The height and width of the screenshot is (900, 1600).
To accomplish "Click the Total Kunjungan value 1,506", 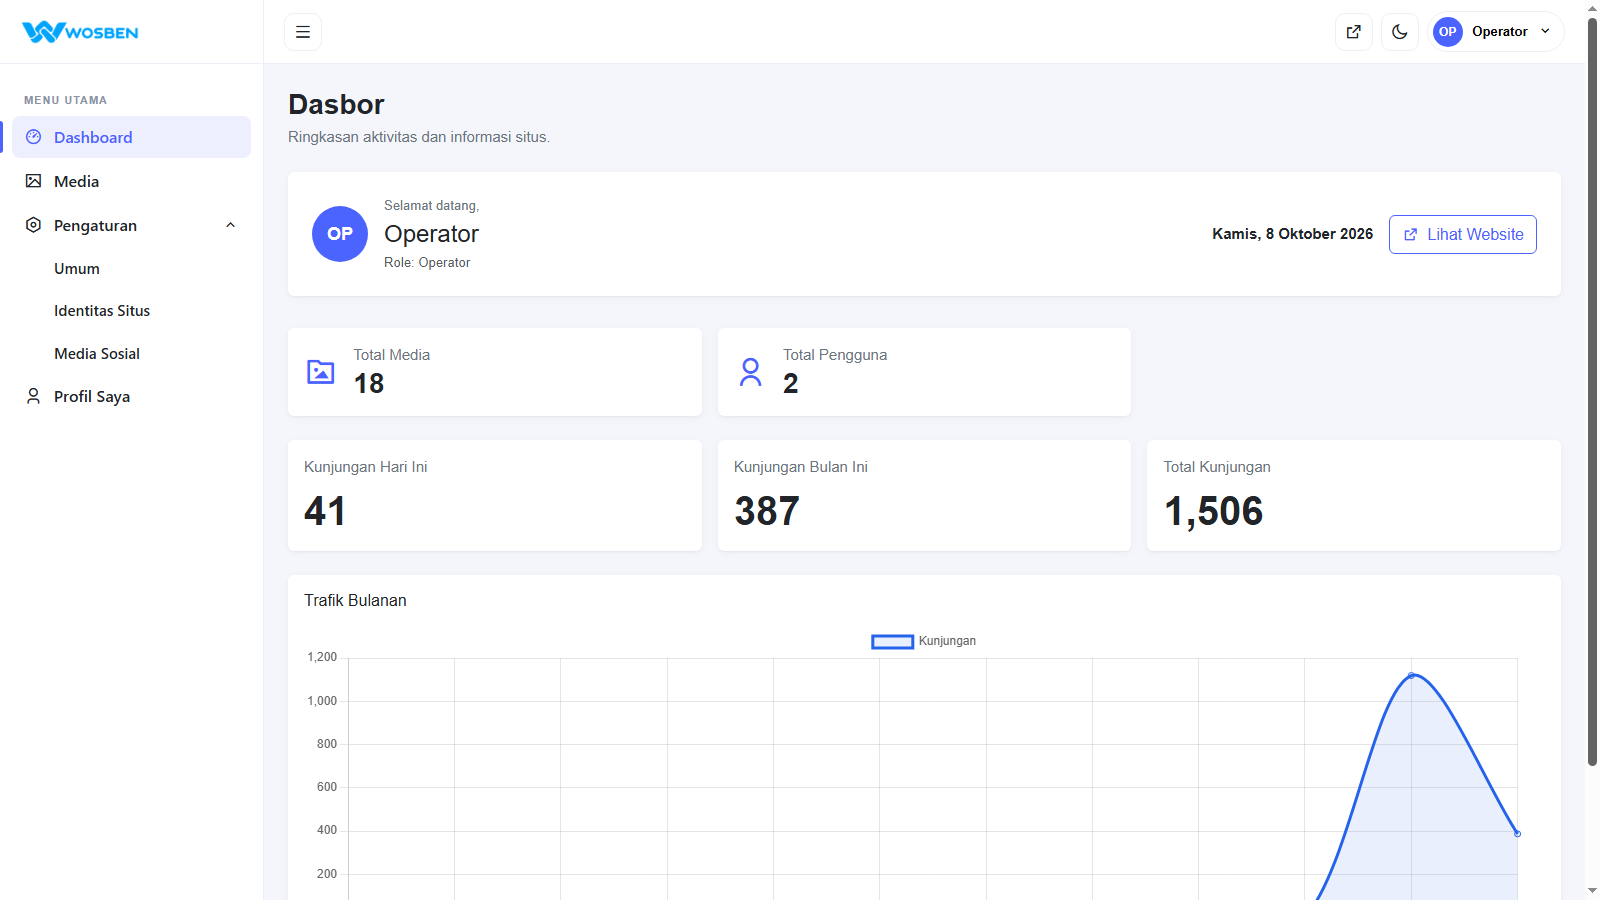I will 1213,512.
